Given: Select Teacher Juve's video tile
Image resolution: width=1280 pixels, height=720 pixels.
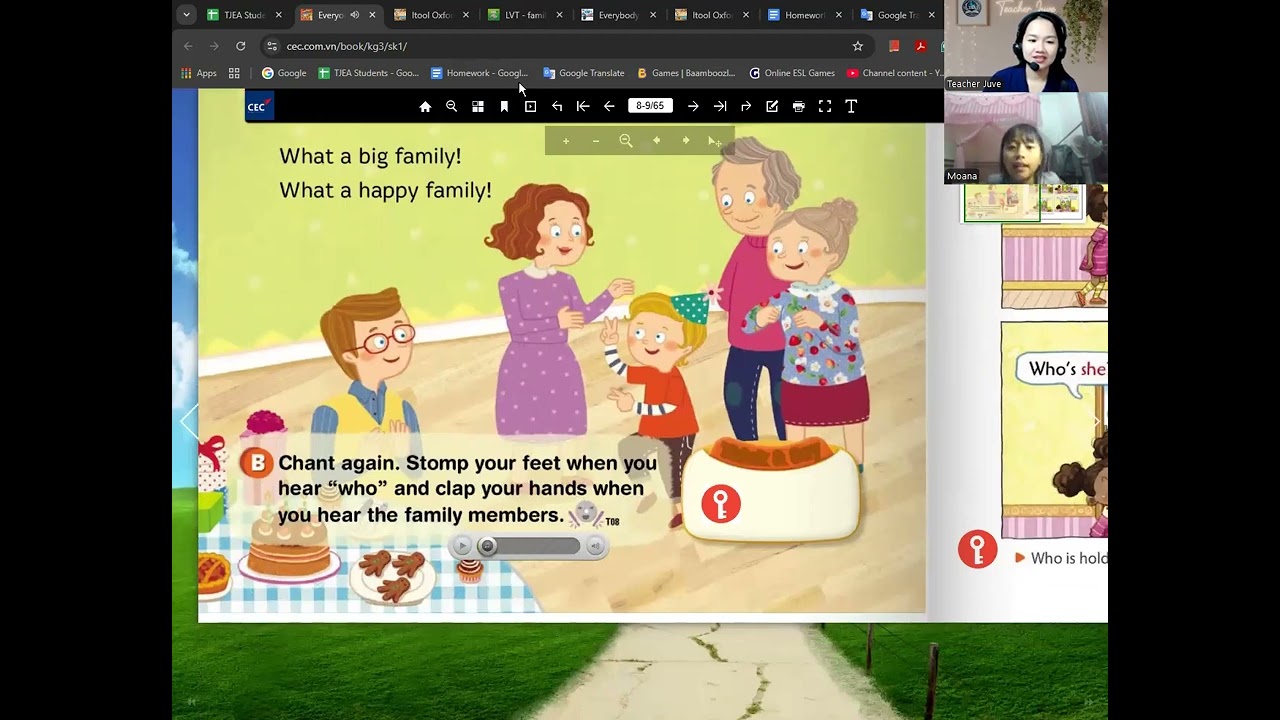Looking at the screenshot, I should (1026, 46).
